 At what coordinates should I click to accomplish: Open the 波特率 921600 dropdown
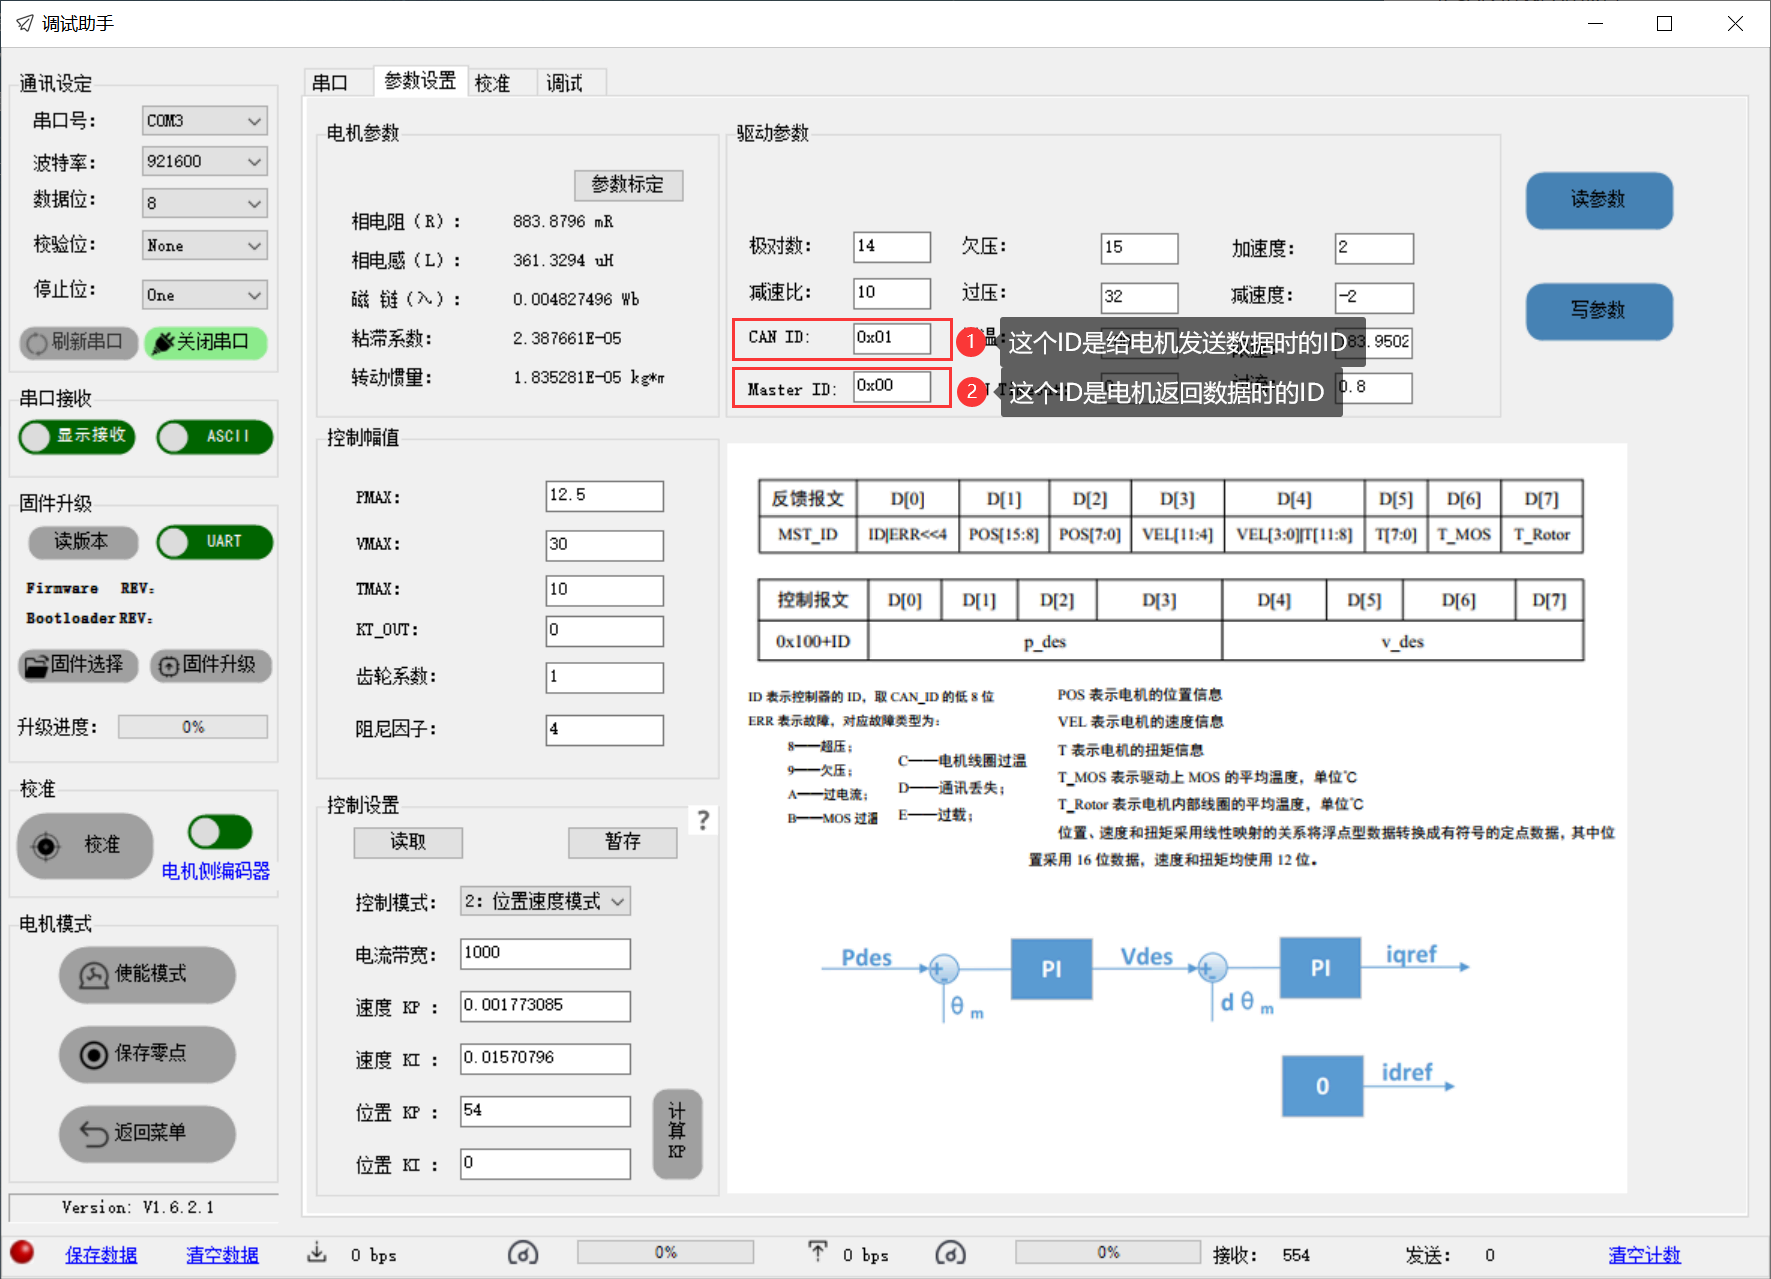[205, 161]
